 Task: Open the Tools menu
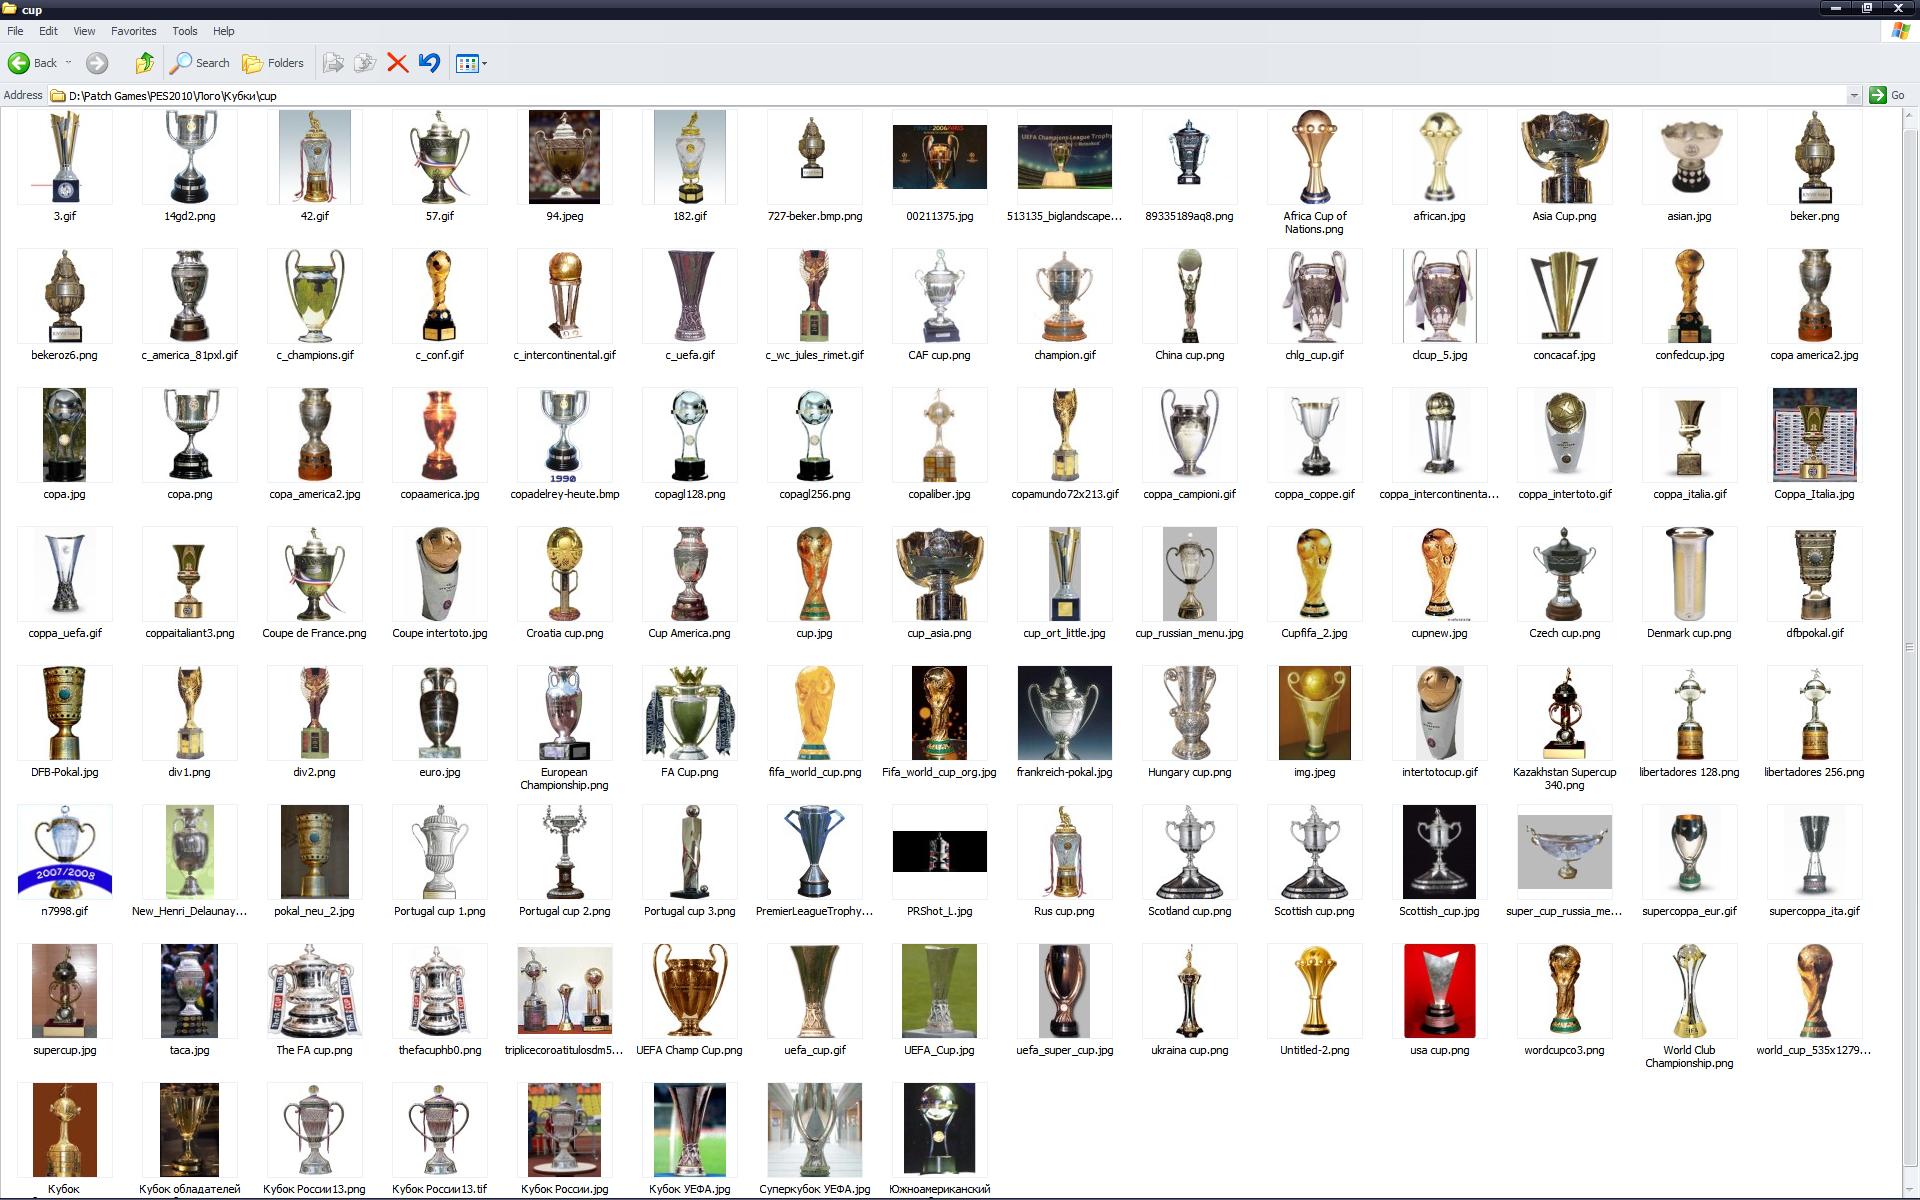coord(185,31)
